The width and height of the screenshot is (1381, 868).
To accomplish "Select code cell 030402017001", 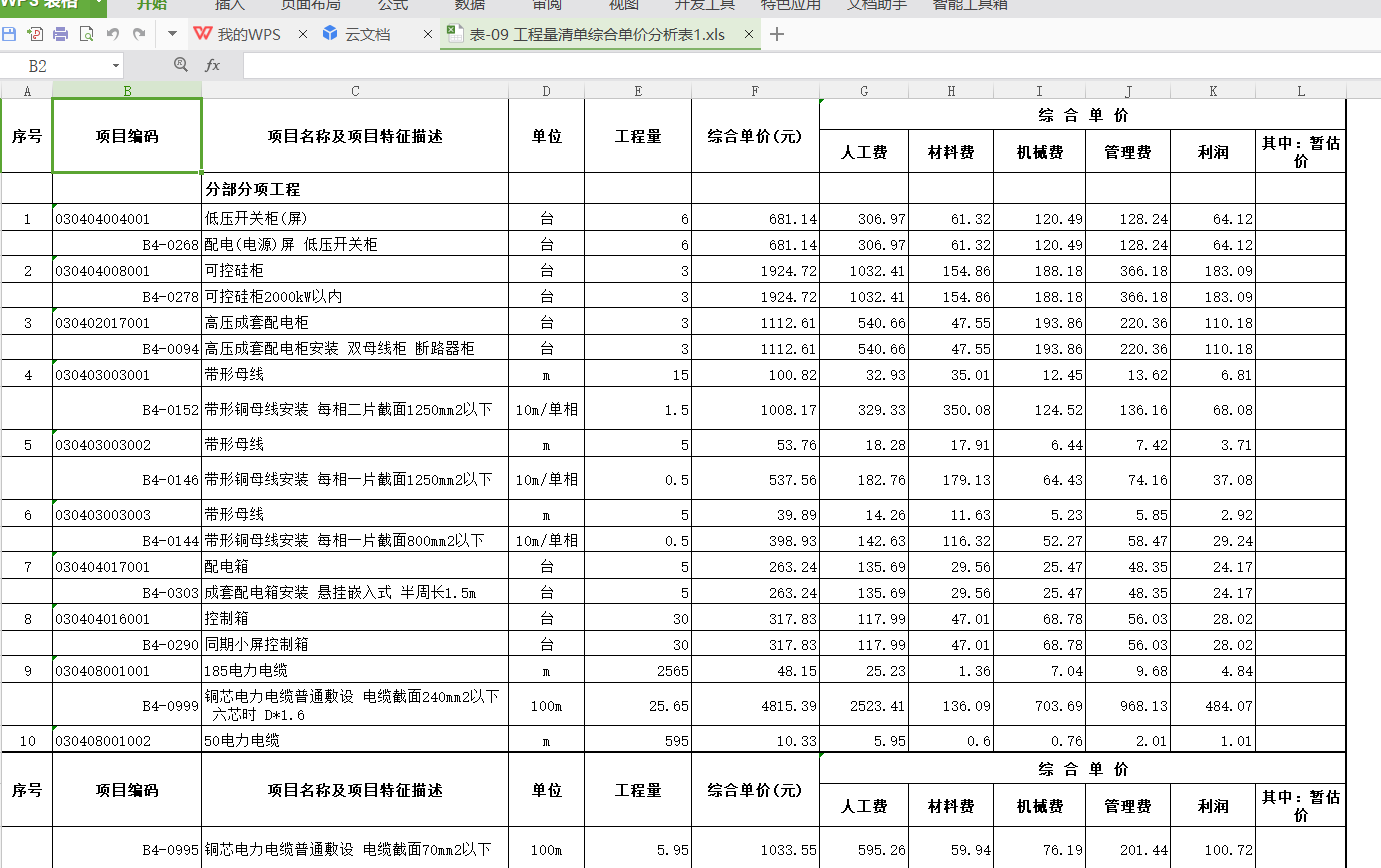I will (127, 323).
